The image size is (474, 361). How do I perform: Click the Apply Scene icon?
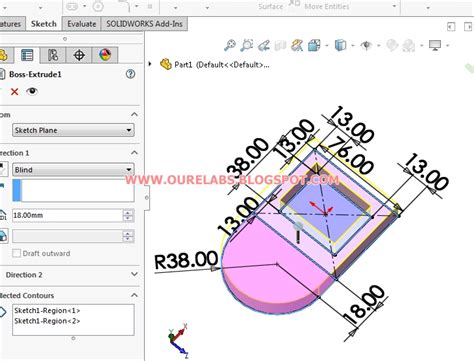409,45
